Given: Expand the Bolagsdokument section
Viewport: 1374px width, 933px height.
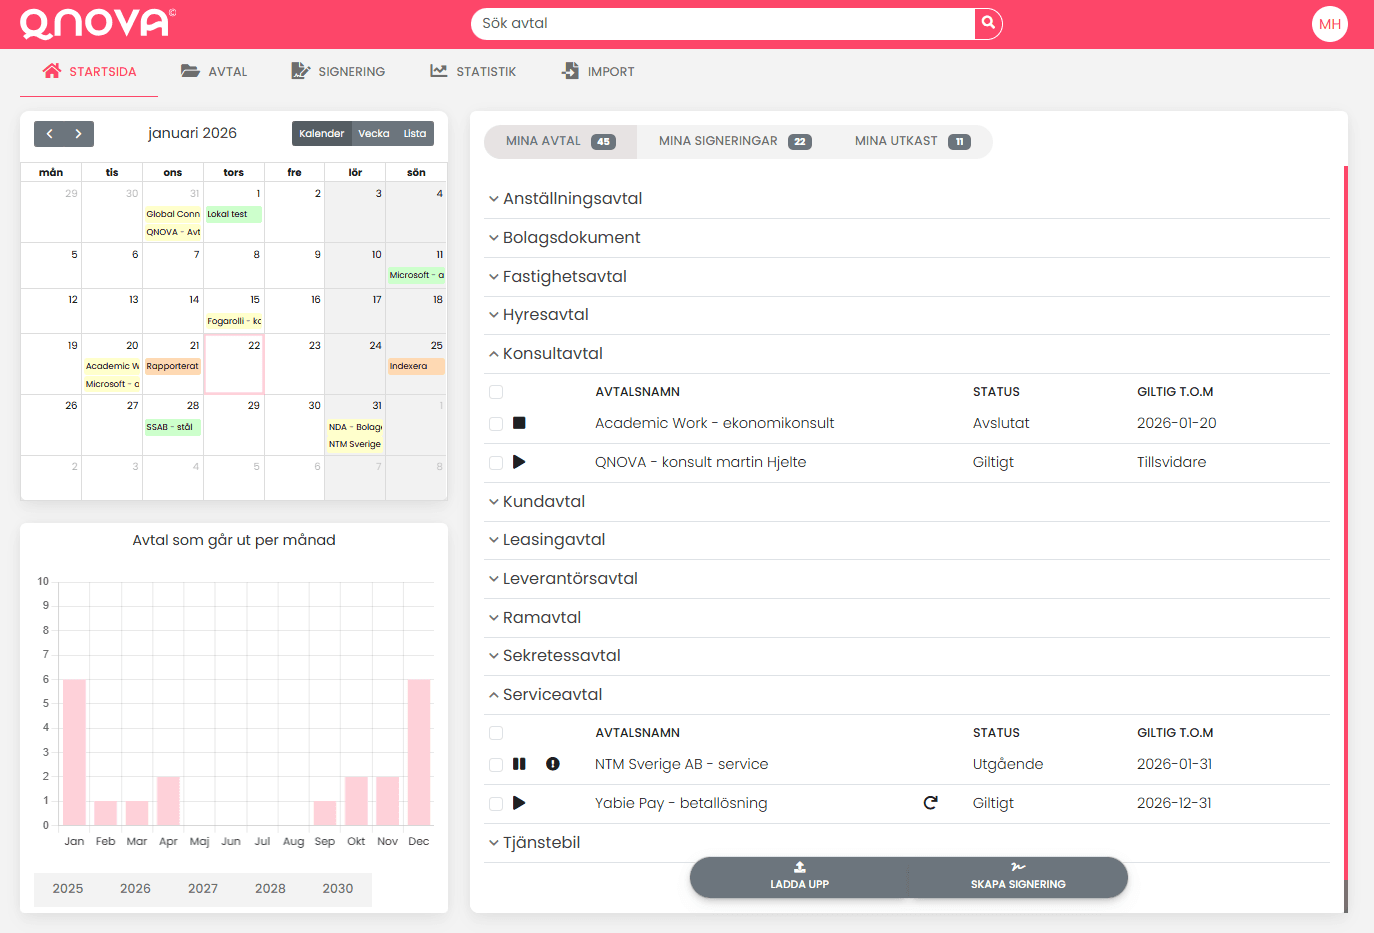Looking at the screenshot, I should coord(907,238).
